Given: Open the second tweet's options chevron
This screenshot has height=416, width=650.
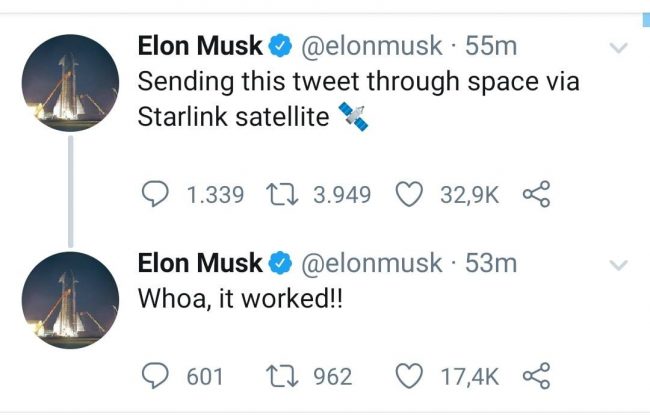Looking at the screenshot, I should [618, 266].
